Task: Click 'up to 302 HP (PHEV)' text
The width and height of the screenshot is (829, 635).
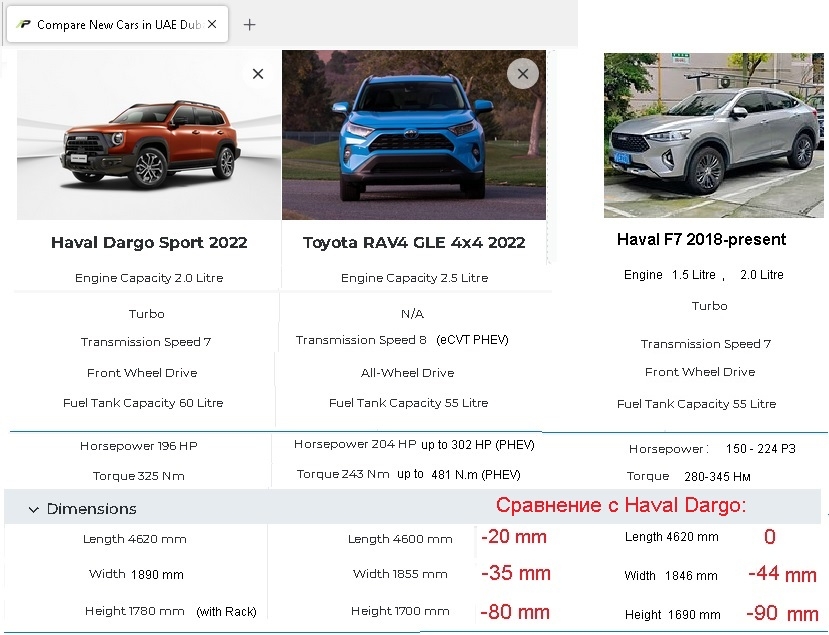Action: pos(478,445)
